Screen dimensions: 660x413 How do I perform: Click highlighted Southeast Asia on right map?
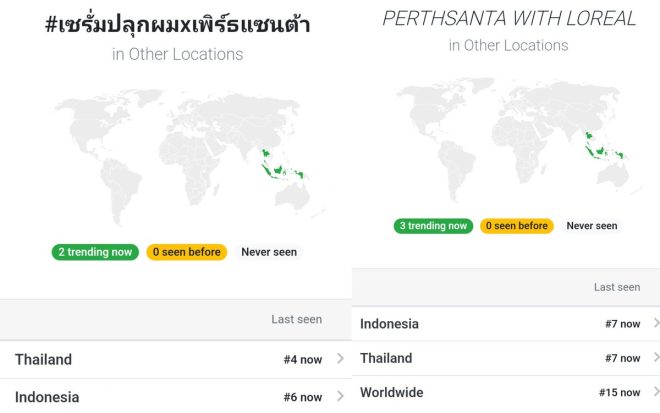tap(603, 146)
